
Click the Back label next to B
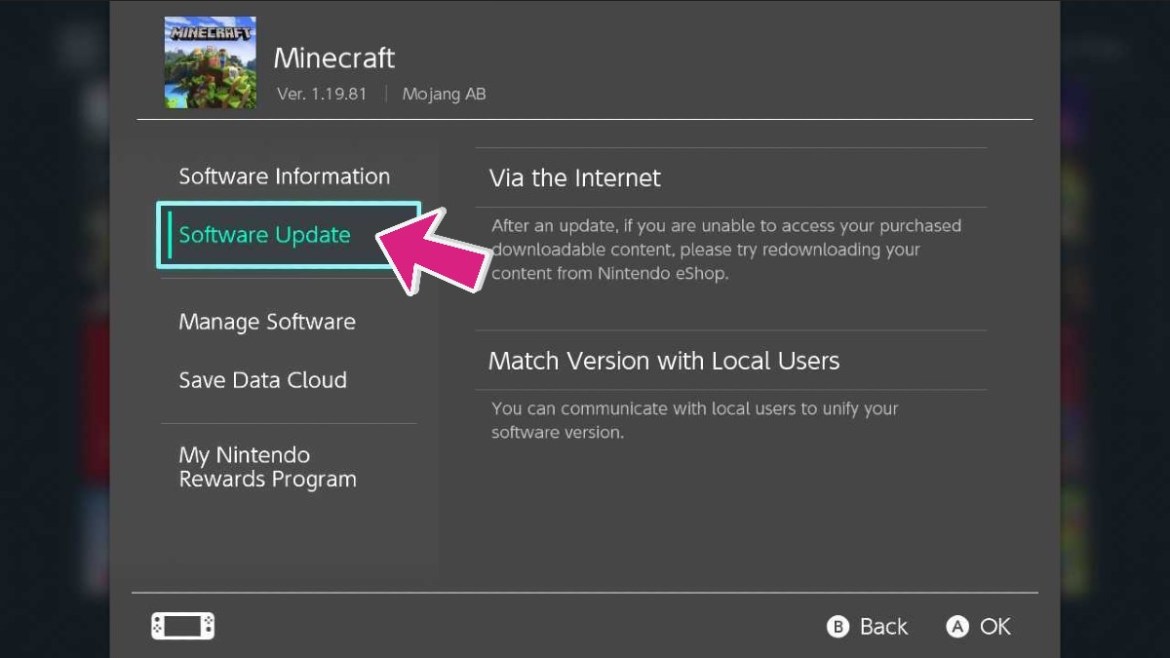[x=885, y=627]
